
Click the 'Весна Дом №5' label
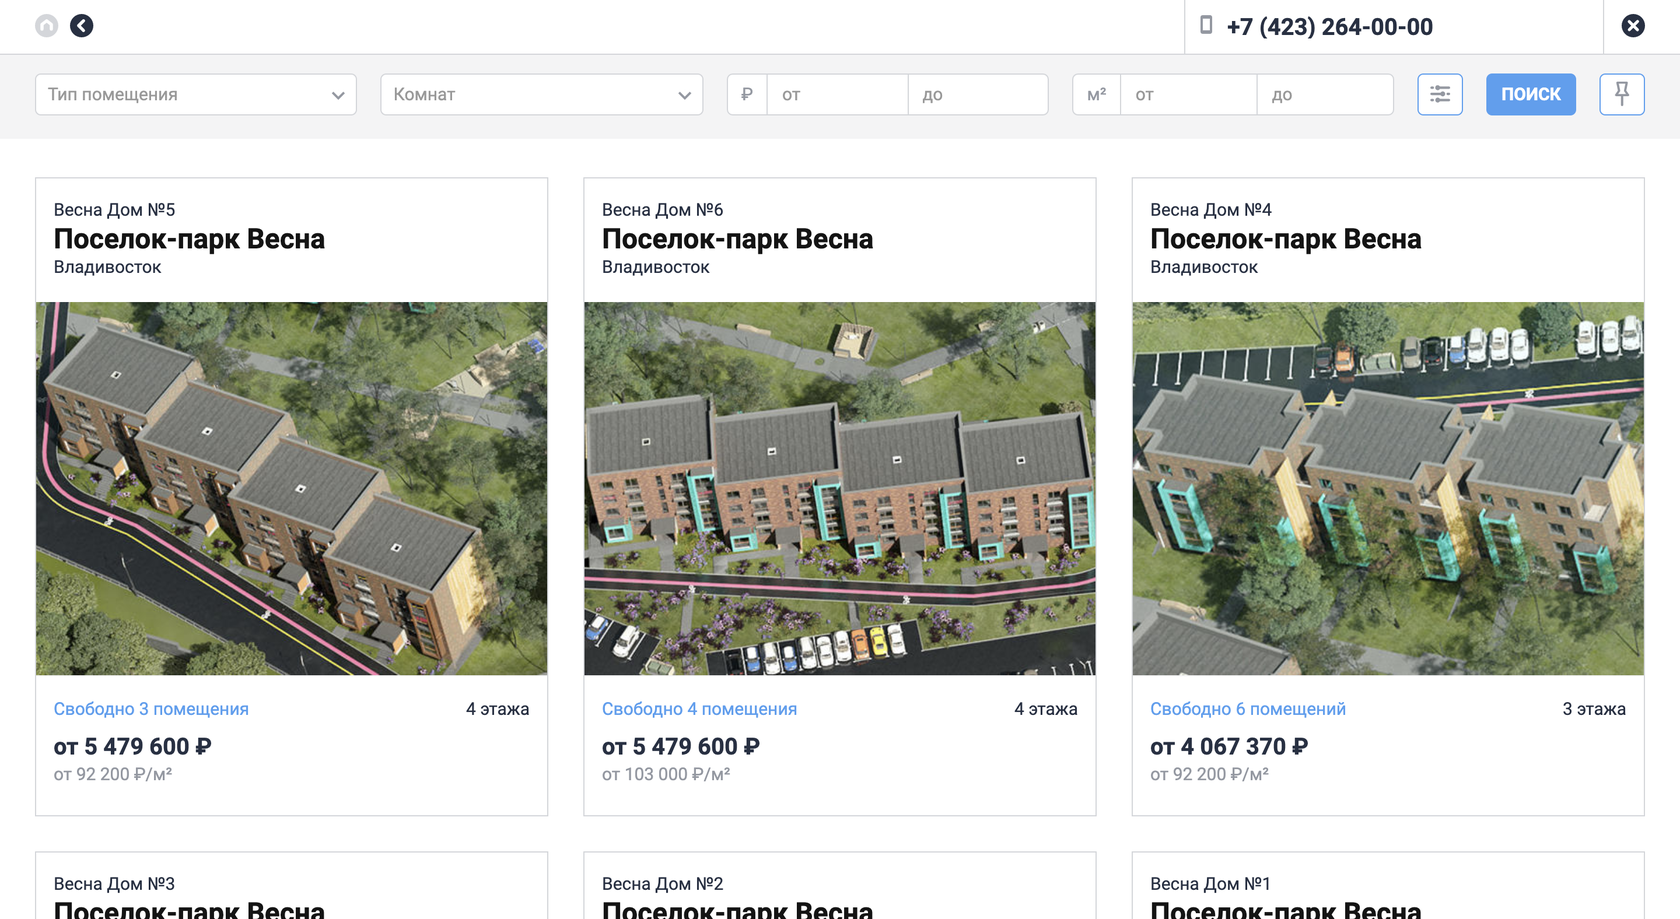[x=114, y=210]
